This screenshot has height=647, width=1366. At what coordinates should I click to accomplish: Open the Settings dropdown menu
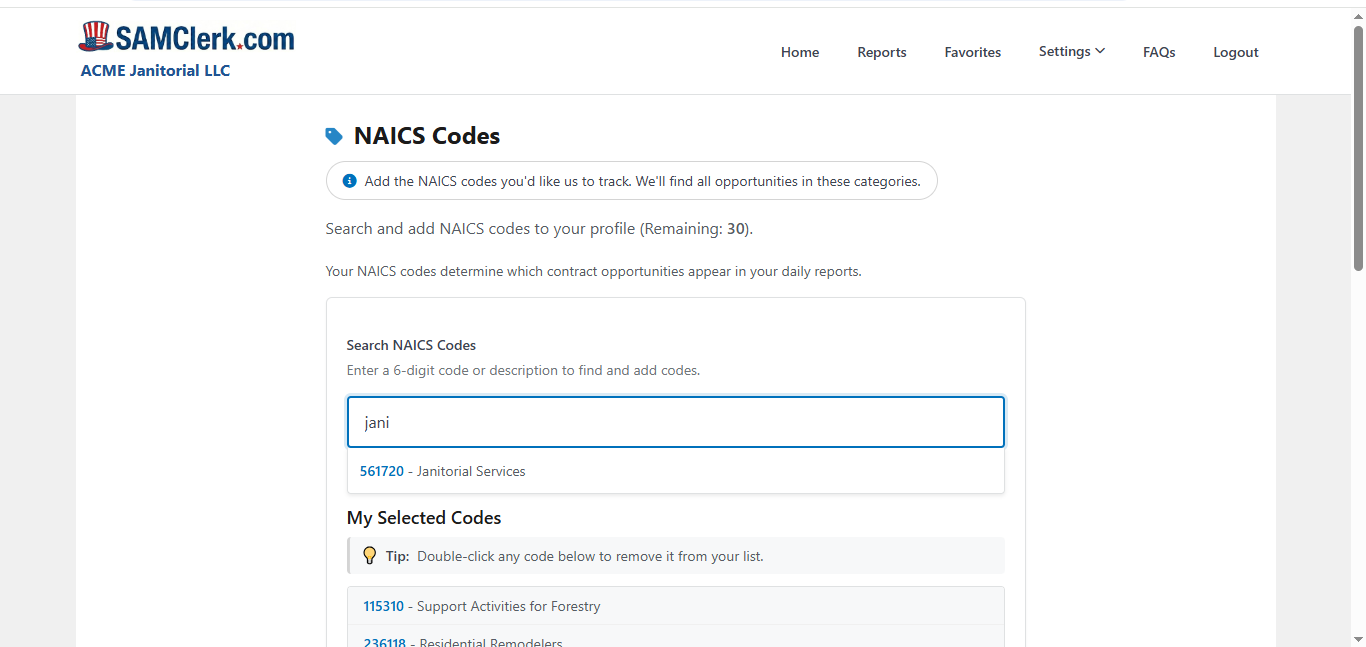1071,51
